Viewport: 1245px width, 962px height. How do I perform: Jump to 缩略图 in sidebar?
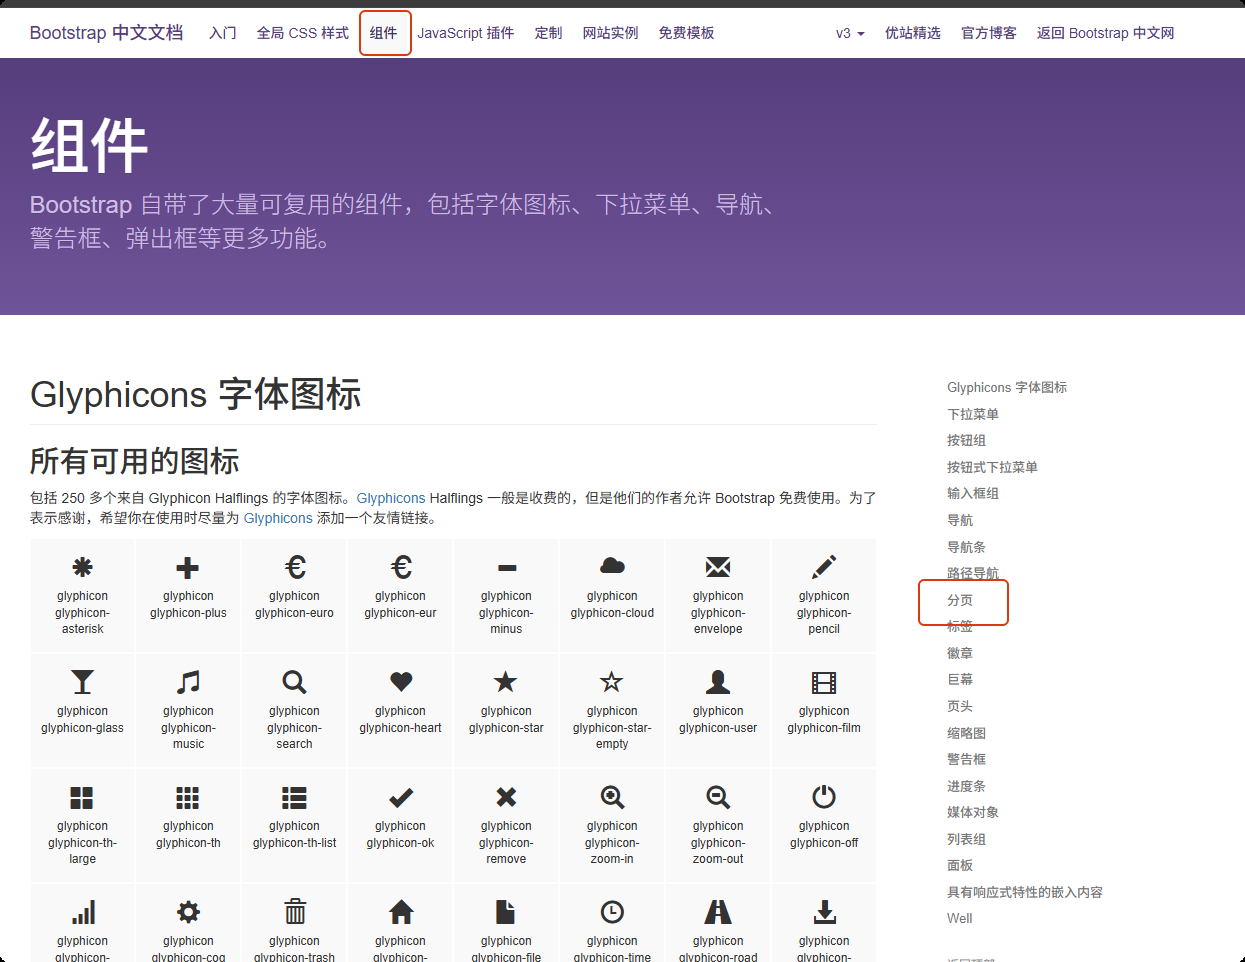click(x=967, y=733)
